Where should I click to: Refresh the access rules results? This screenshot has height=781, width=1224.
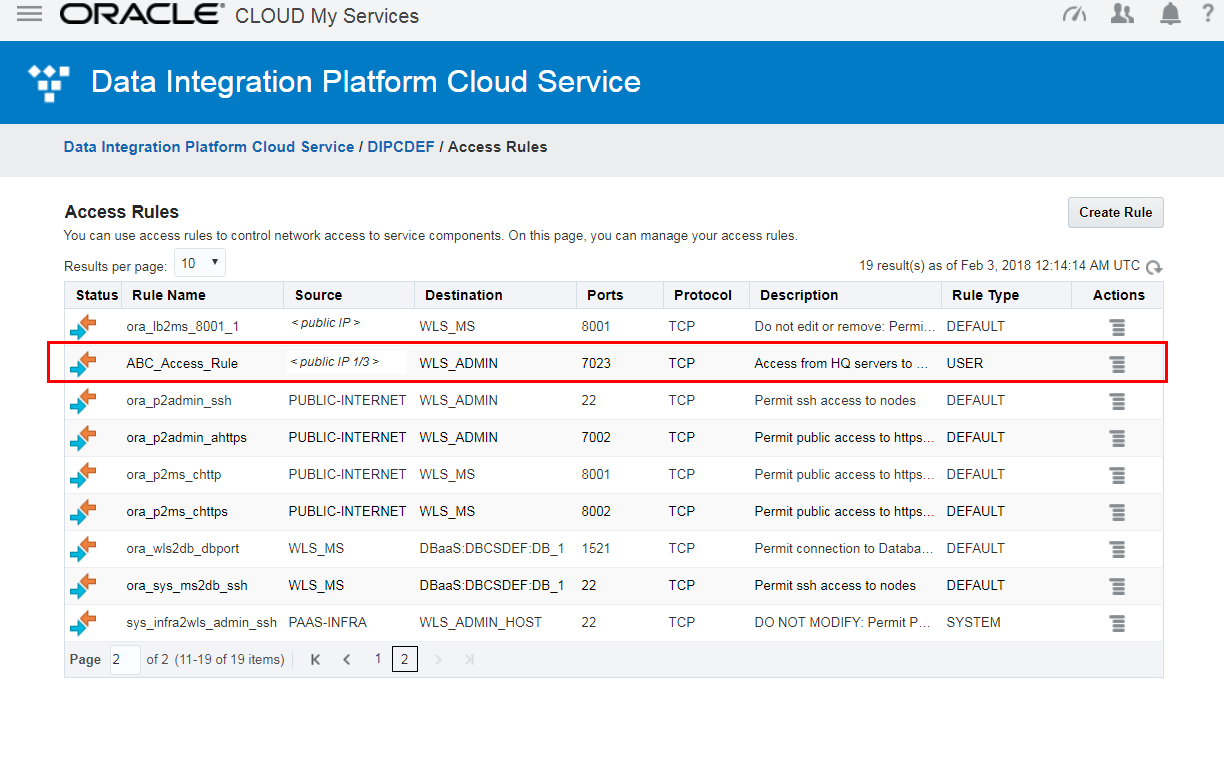(x=1154, y=267)
